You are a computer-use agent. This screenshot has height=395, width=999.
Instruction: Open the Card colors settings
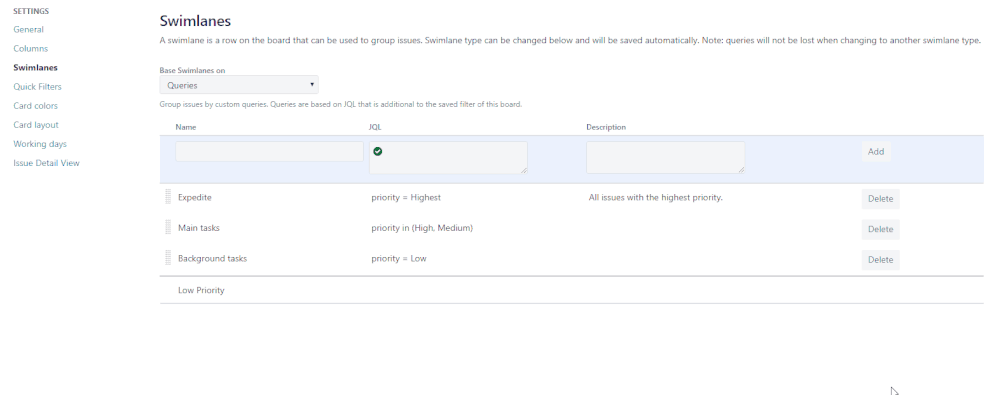[x=36, y=106]
